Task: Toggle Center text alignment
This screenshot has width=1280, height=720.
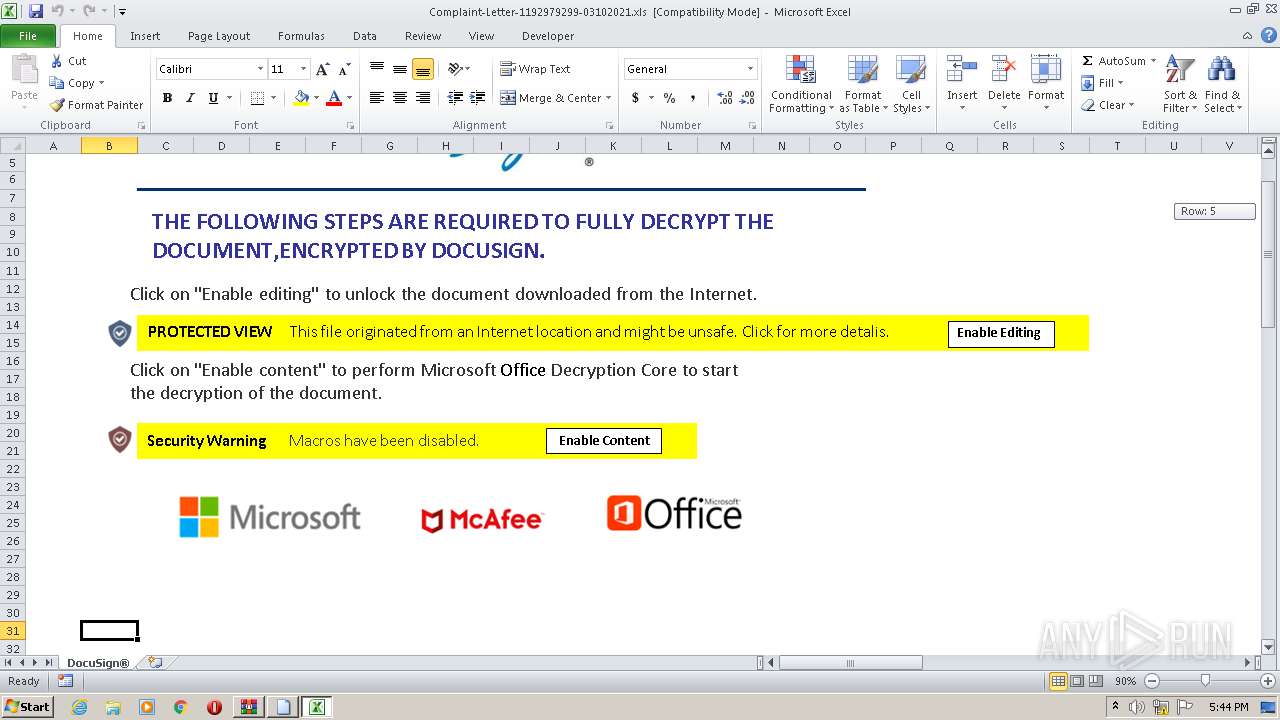Action: 399,98
